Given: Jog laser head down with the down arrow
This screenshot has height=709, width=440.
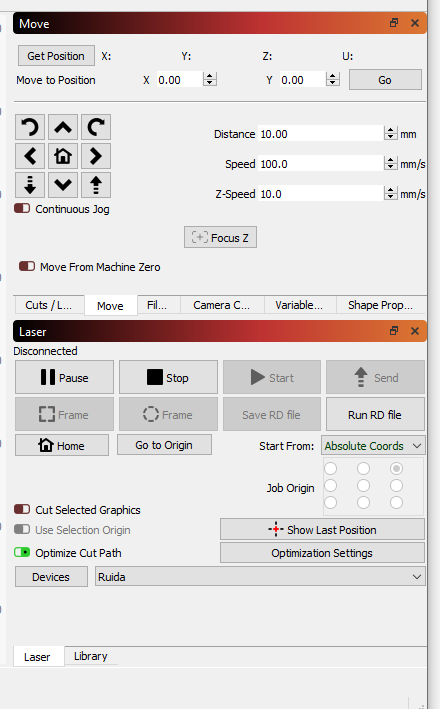Looking at the screenshot, I should [x=63, y=185].
